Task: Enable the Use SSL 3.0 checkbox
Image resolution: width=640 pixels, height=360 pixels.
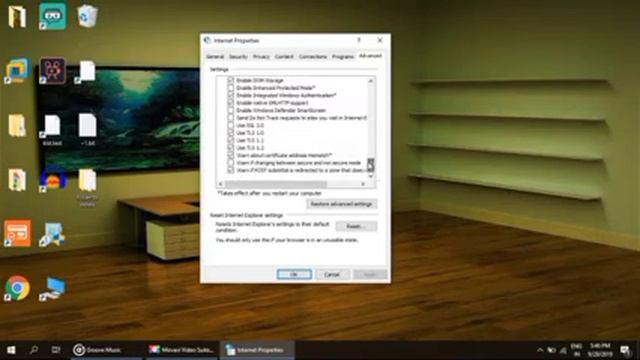Action: click(x=231, y=125)
